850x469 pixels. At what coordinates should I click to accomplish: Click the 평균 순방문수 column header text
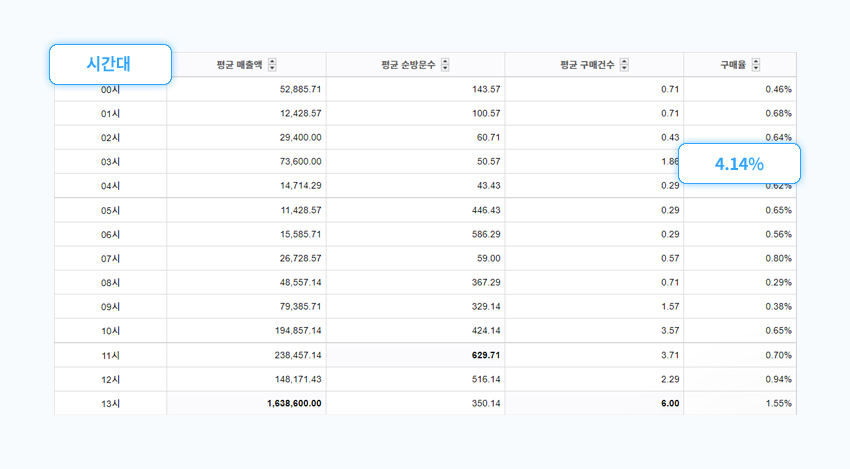pyautogui.click(x=408, y=65)
